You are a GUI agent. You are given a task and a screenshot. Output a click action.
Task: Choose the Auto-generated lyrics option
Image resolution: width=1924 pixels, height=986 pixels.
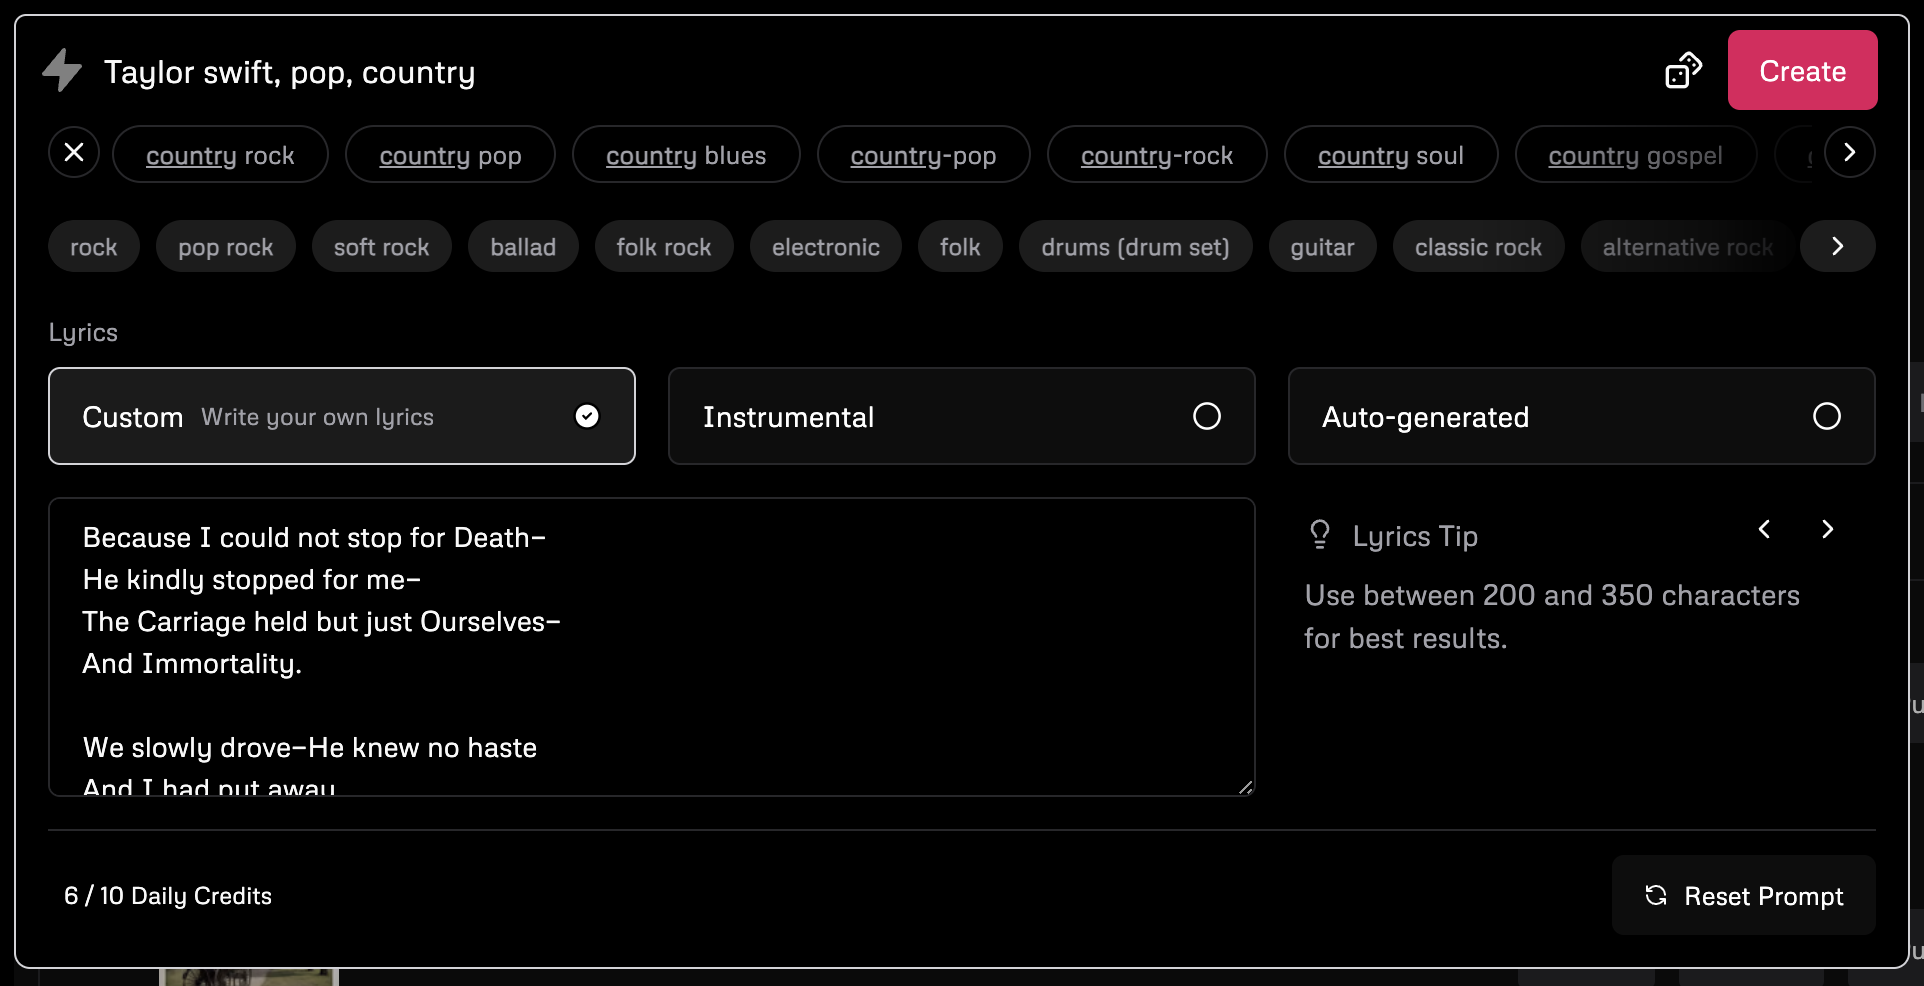click(x=1581, y=416)
